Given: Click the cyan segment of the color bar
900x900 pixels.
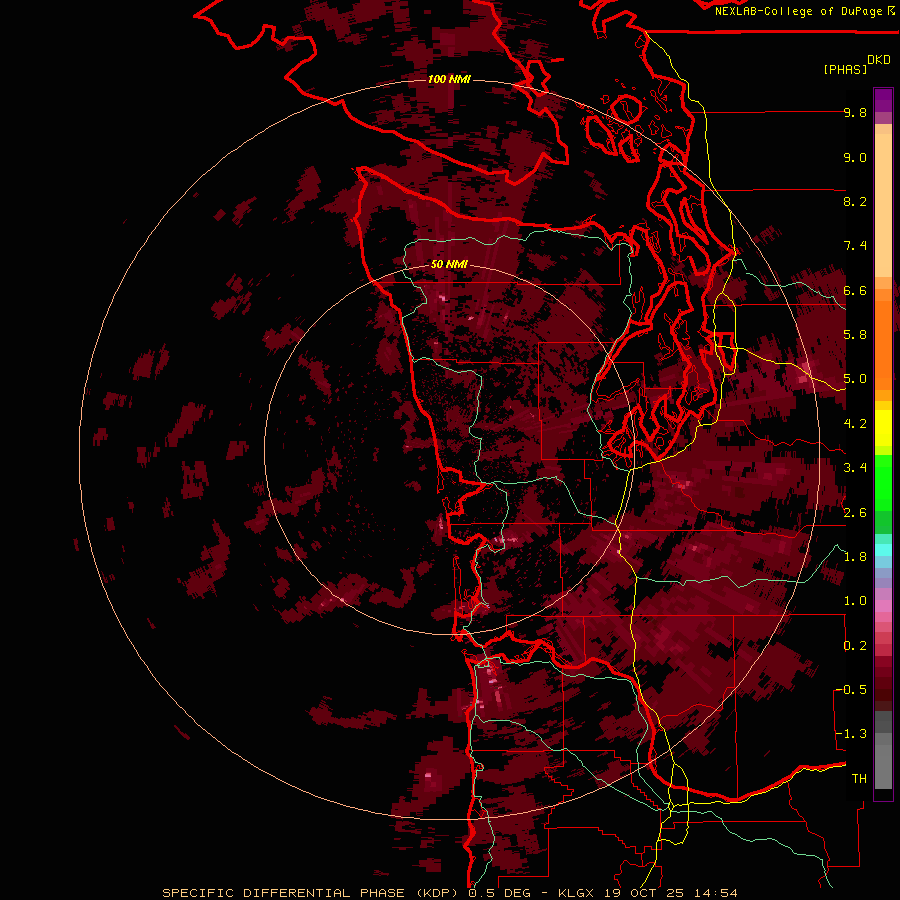Looking at the screenshot, I should 883,550.
